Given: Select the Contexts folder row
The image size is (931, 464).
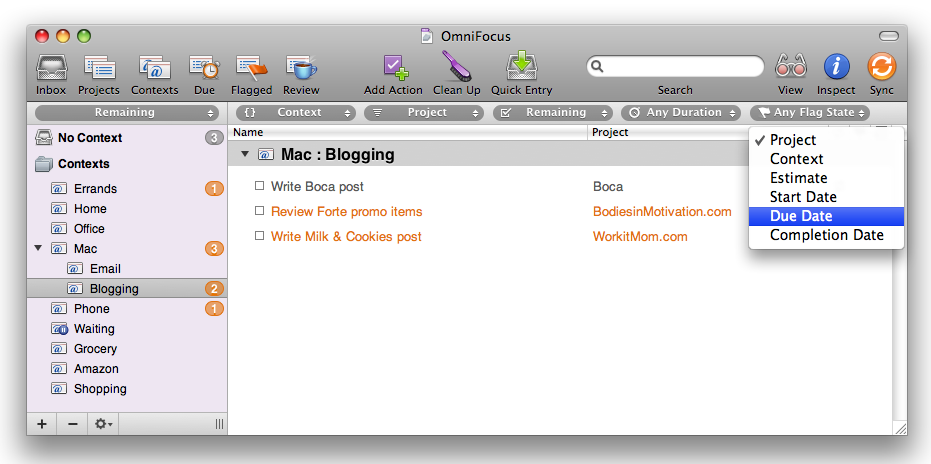Looking at the screenshot, I should 127,164.
